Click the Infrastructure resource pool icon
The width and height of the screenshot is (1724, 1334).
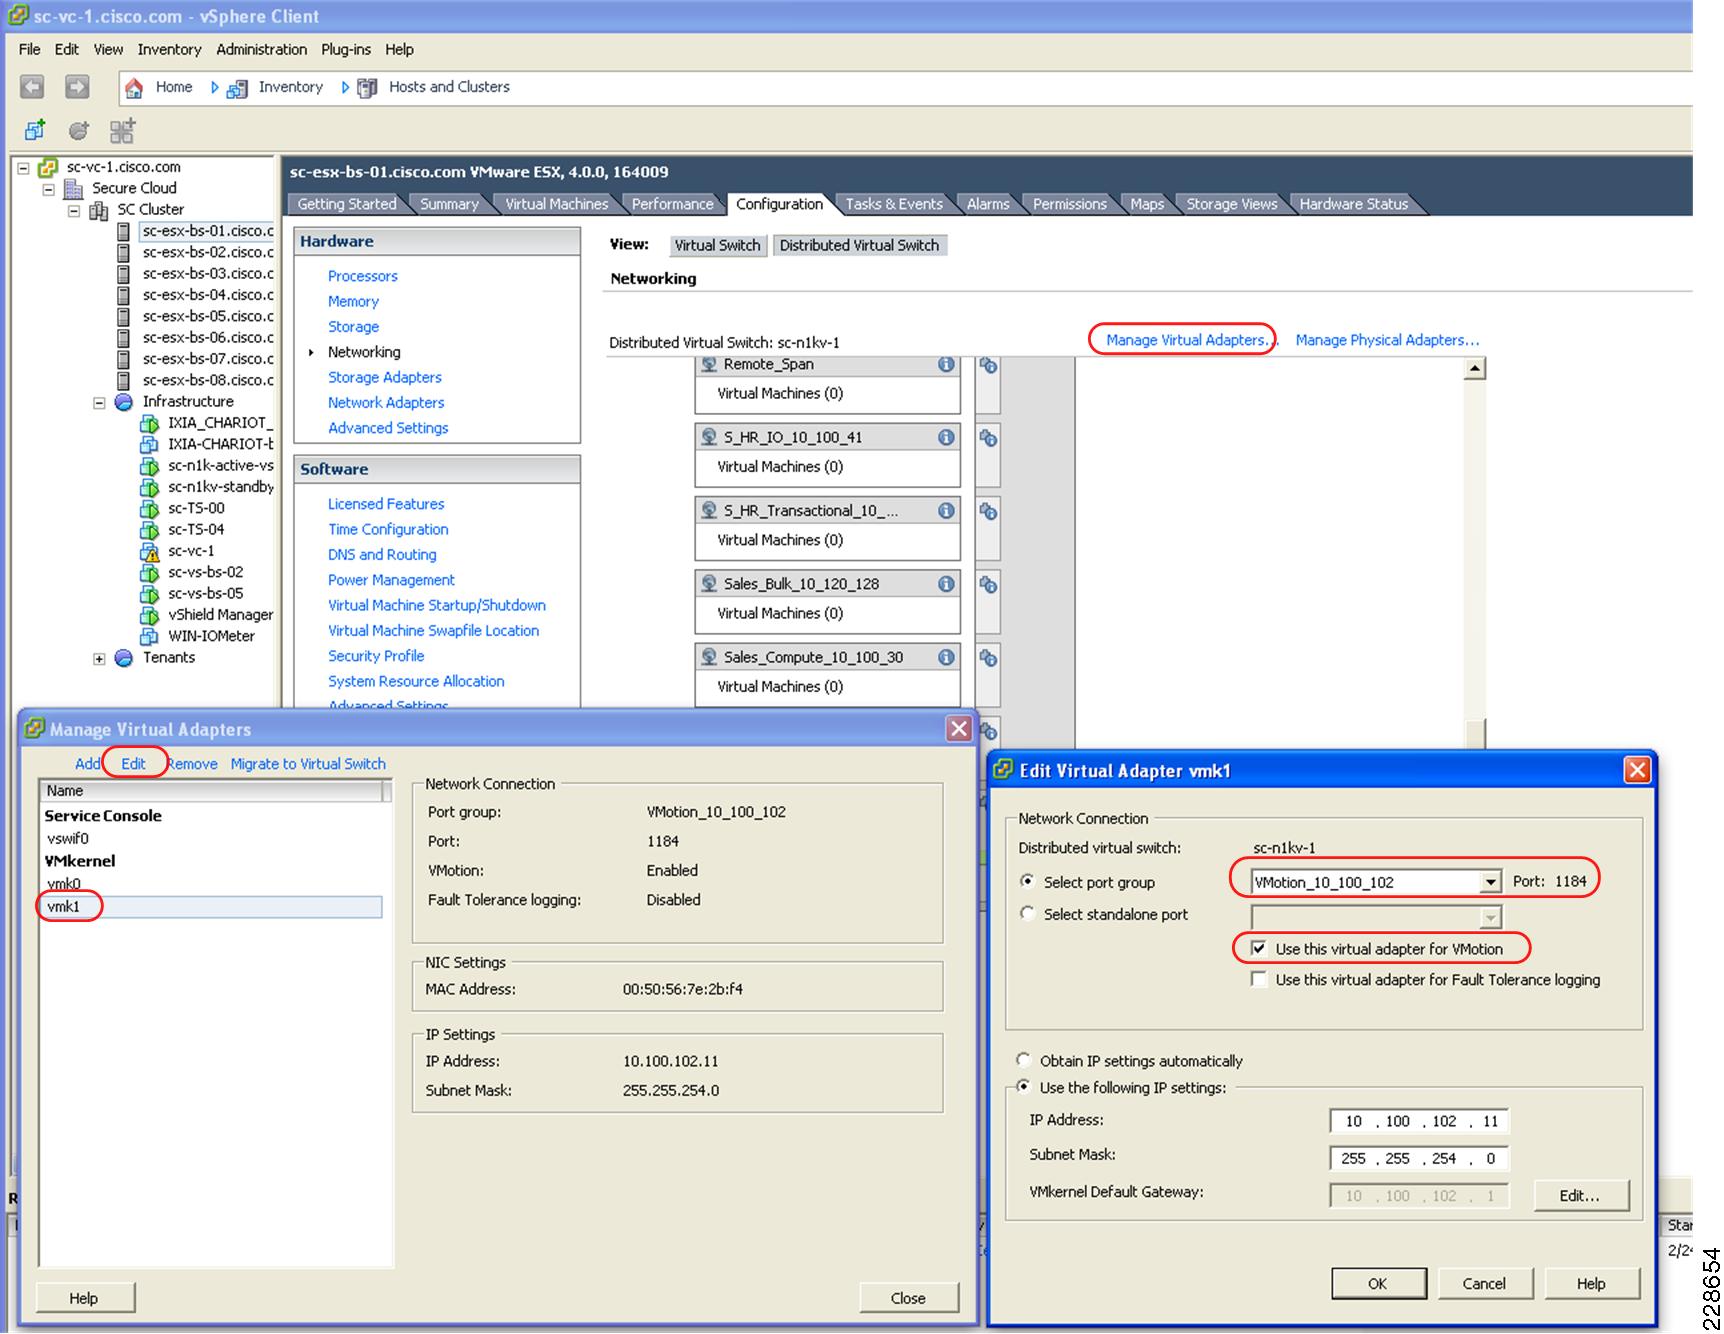click(124, 402)
